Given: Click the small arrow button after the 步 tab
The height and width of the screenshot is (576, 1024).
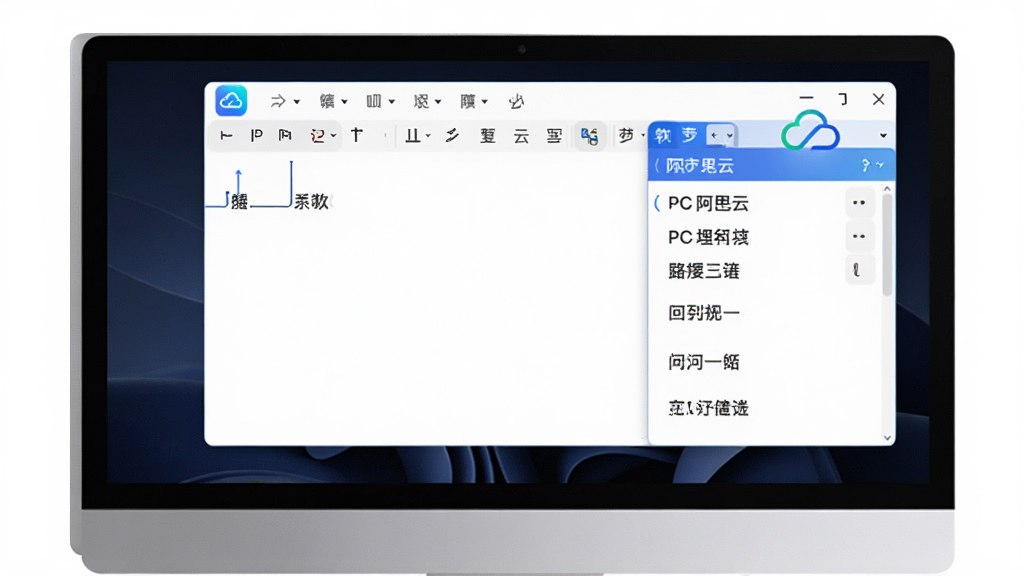Looking at the screenshot, I should click(722, 135).
